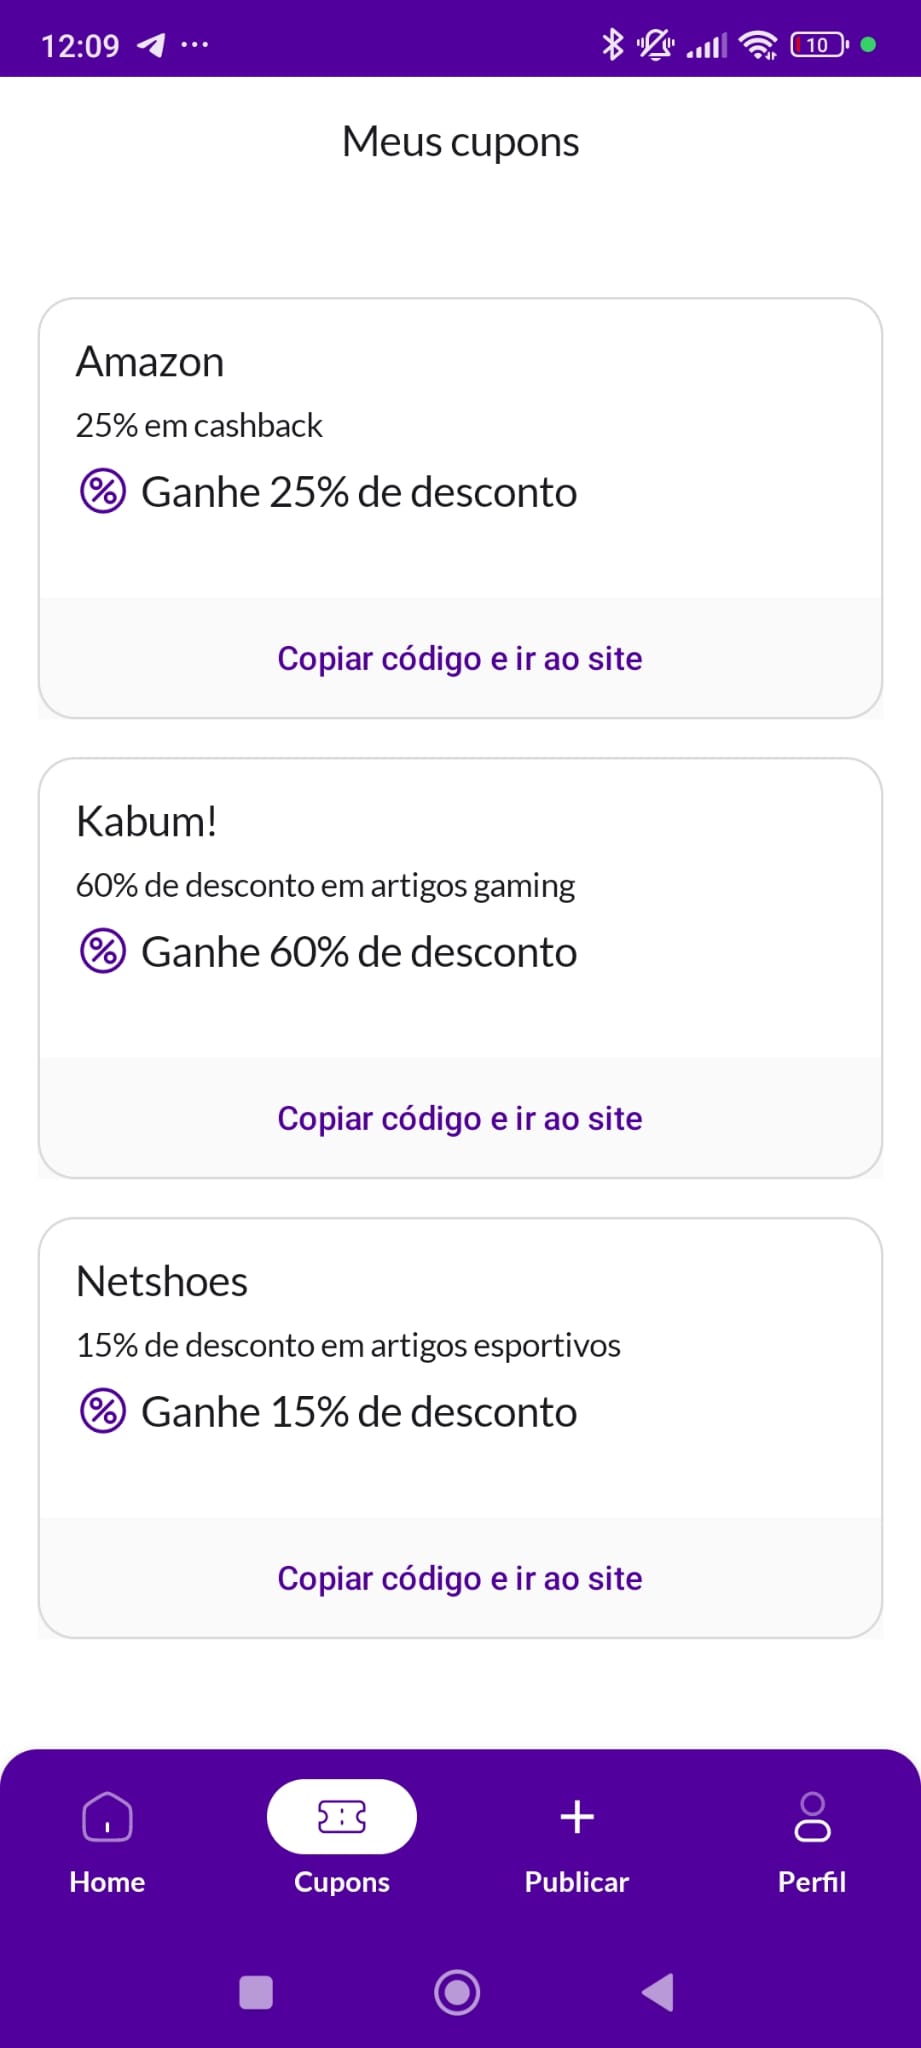Viewport: 921px width, 2048px height.
Task: Select the Ganhe 60% de desconto text
Action: click(359, 952)
